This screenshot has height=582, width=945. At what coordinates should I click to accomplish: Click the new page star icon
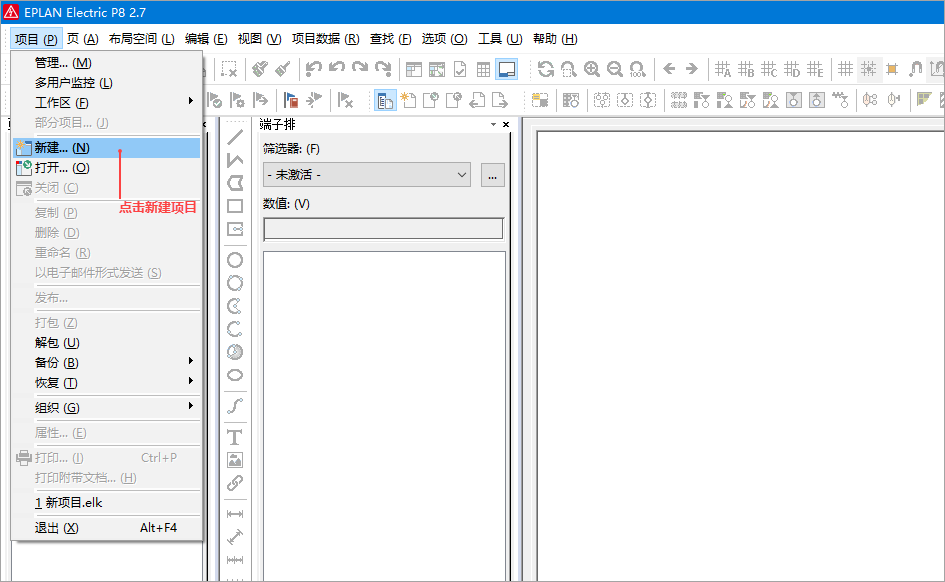pos(408,100)
